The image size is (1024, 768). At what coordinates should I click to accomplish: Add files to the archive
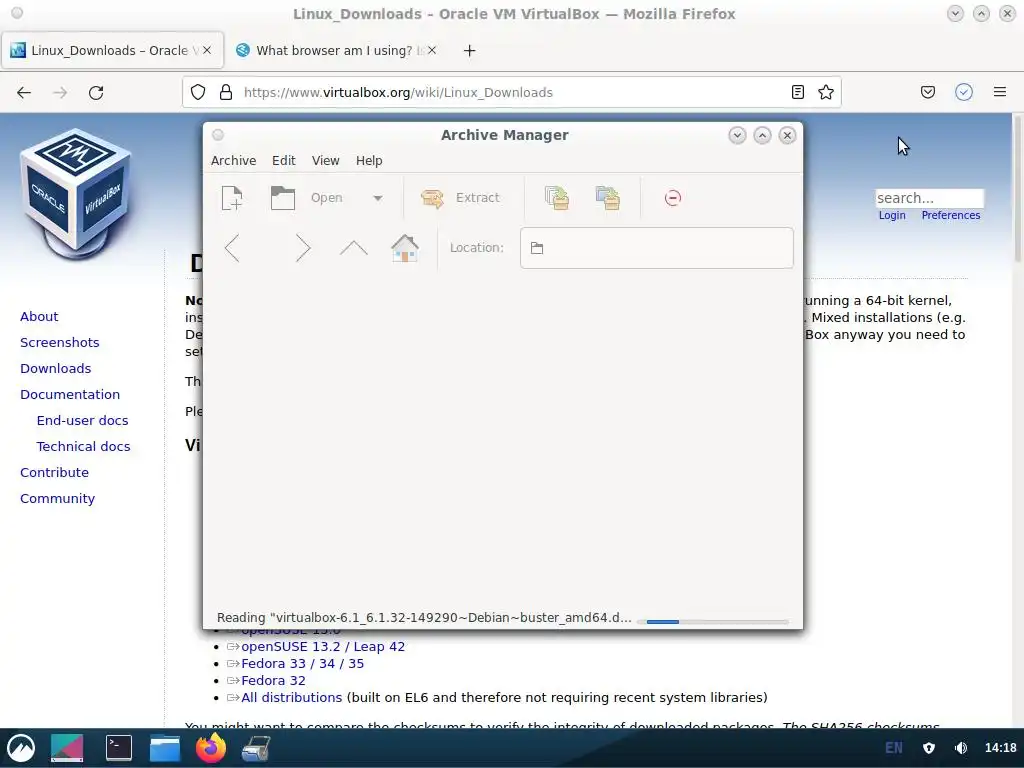557,198
